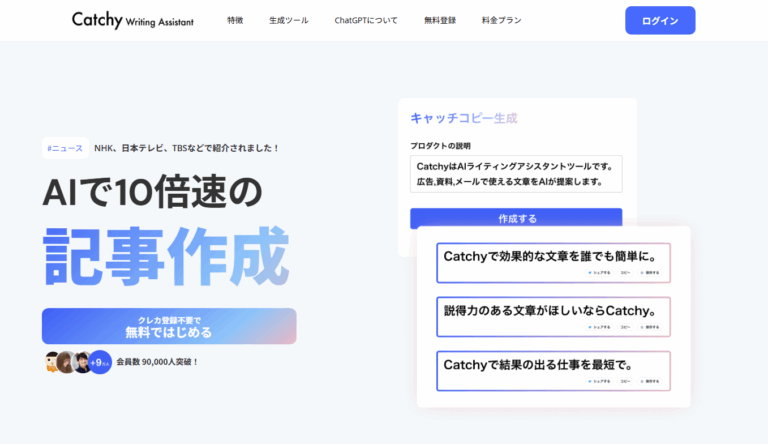Click the text 'NHK、日本テレビ、TBSなどで紹介されました！'
Viewport: 768px width, 444px height.
187,148
